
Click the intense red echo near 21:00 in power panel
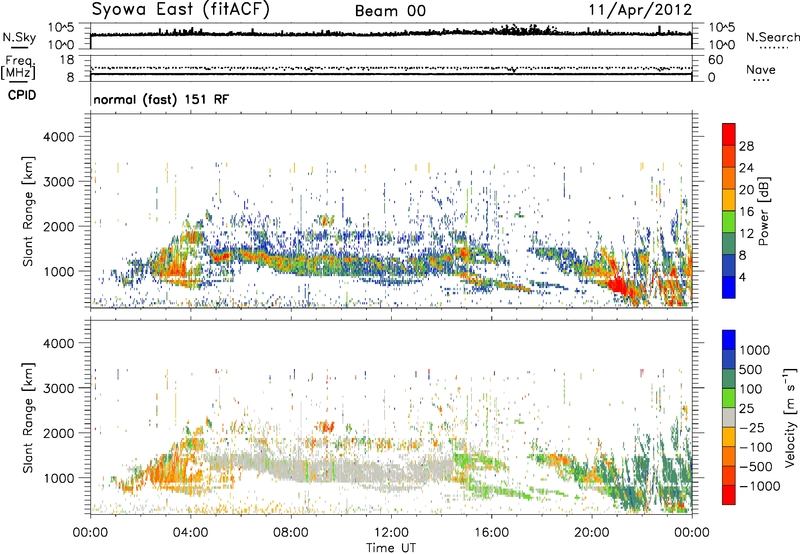[618, 285]
